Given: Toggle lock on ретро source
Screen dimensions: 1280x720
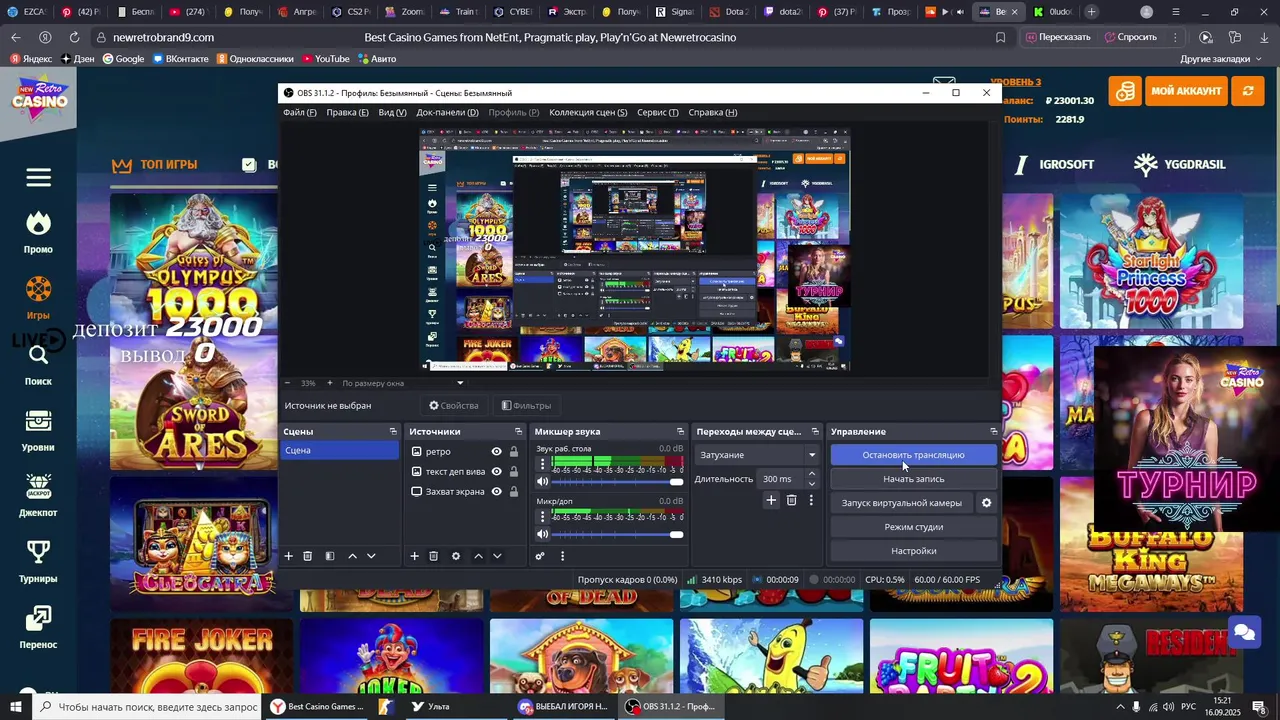Looking at the screenshot, I should point(514,452).
